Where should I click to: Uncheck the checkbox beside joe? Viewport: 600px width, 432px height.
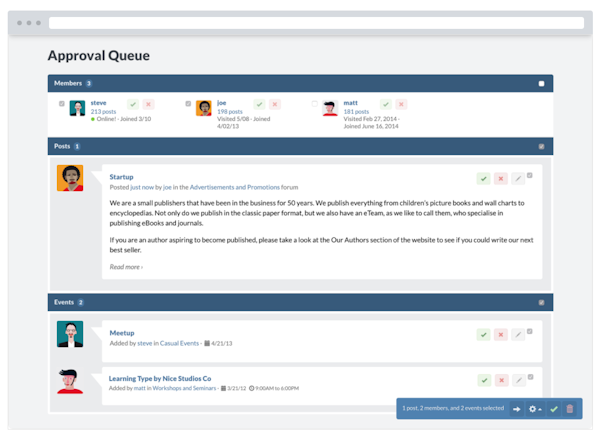[188, 103]
